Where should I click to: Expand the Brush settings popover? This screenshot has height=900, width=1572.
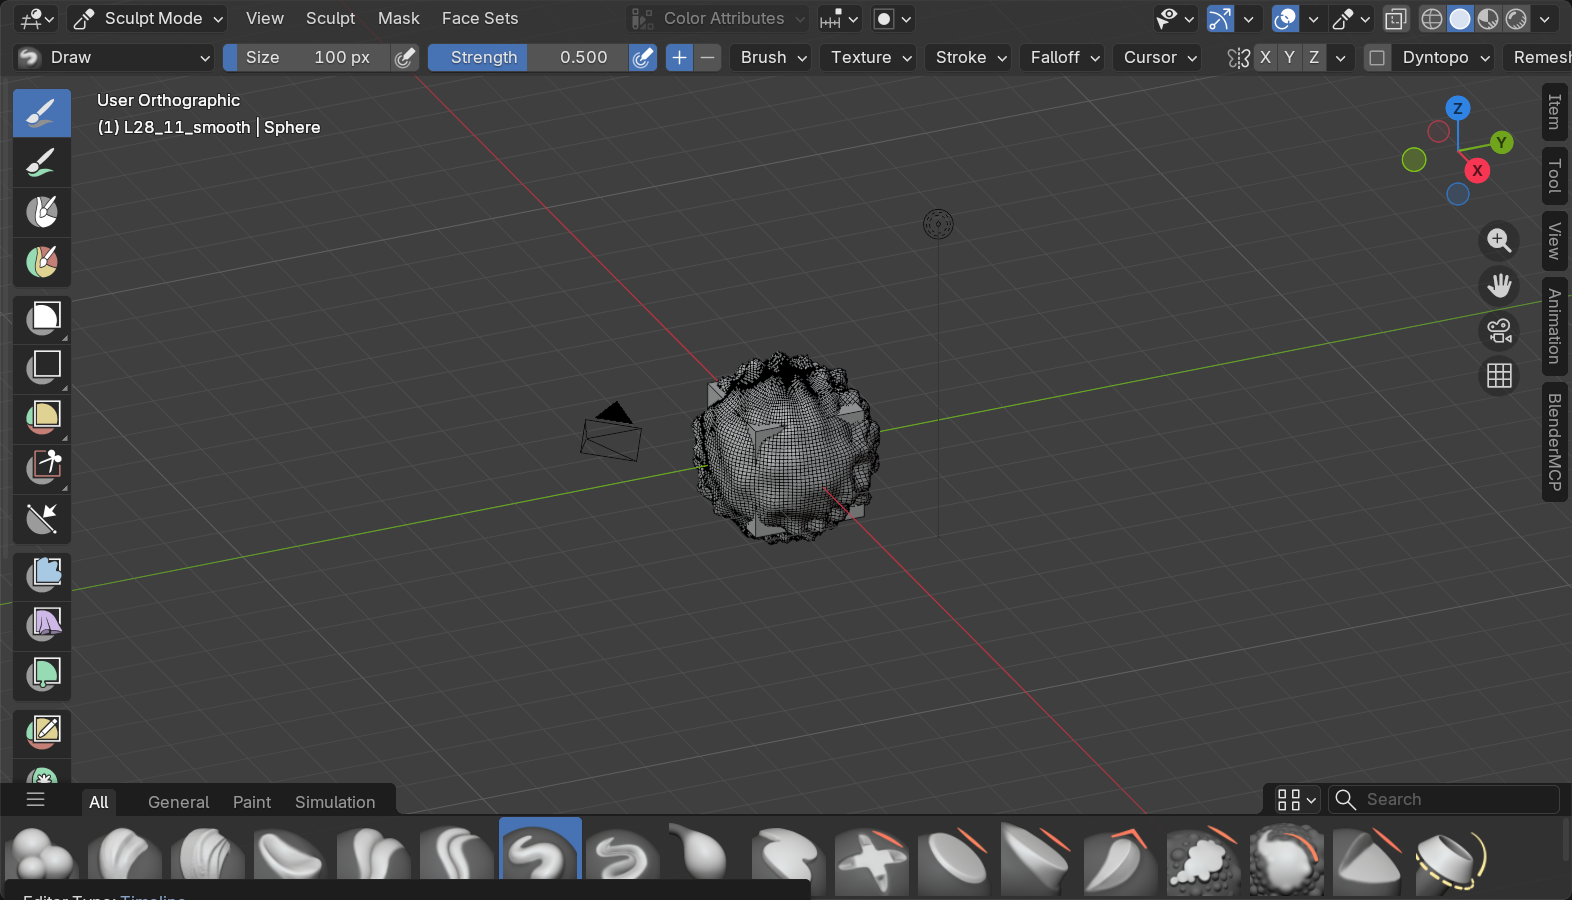(774, 58)
